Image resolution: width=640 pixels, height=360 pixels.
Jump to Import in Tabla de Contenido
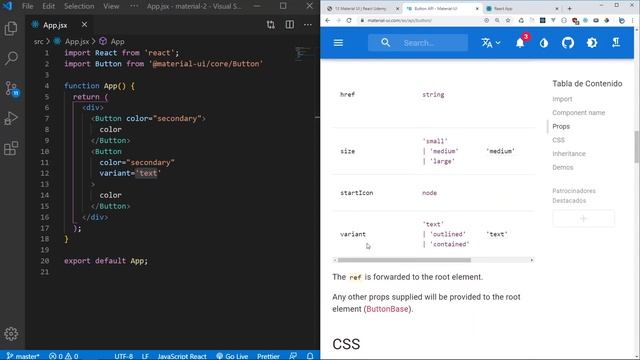pos(562,99)
